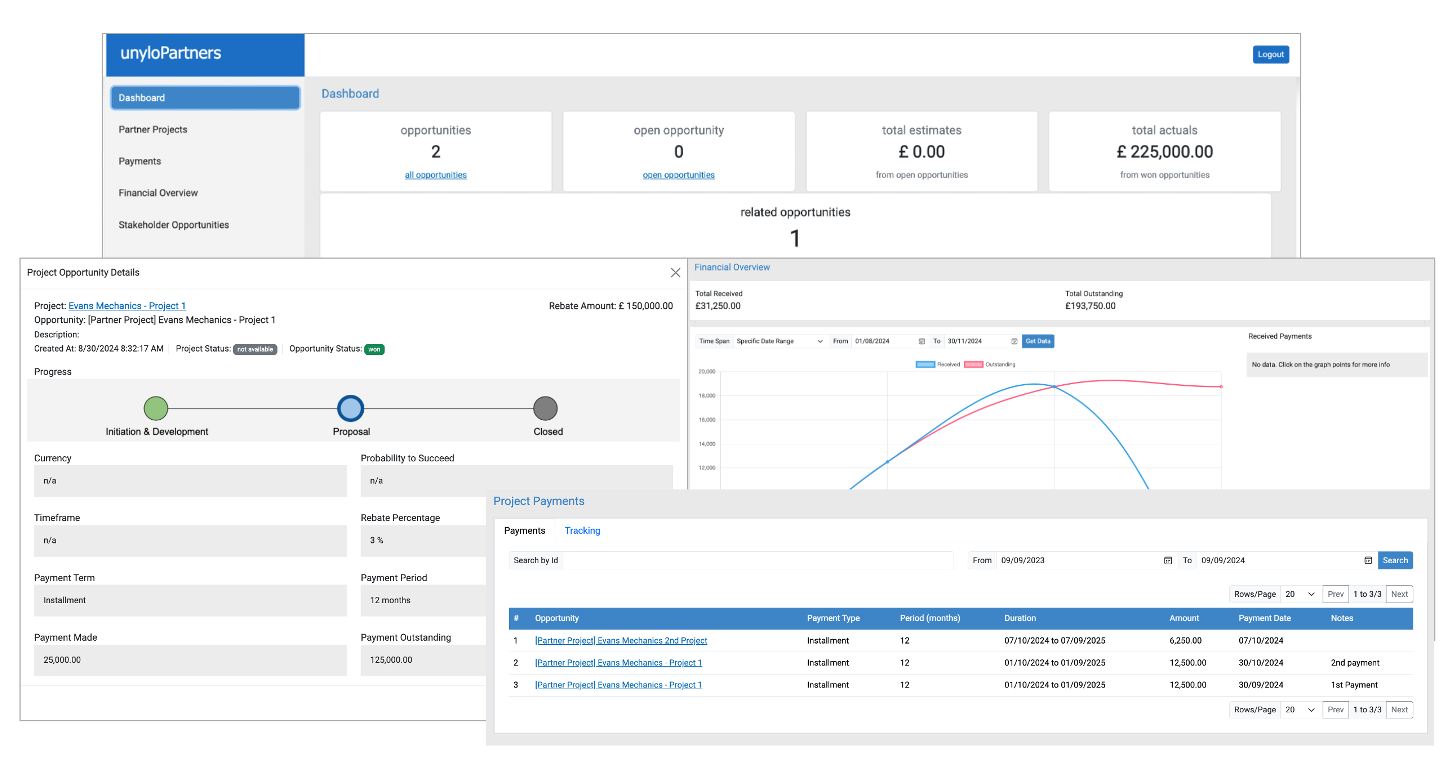Click the Payment Date column header
This screenshot has height=760, width=1450.
pyautogui.click(x=1264, y=618)
